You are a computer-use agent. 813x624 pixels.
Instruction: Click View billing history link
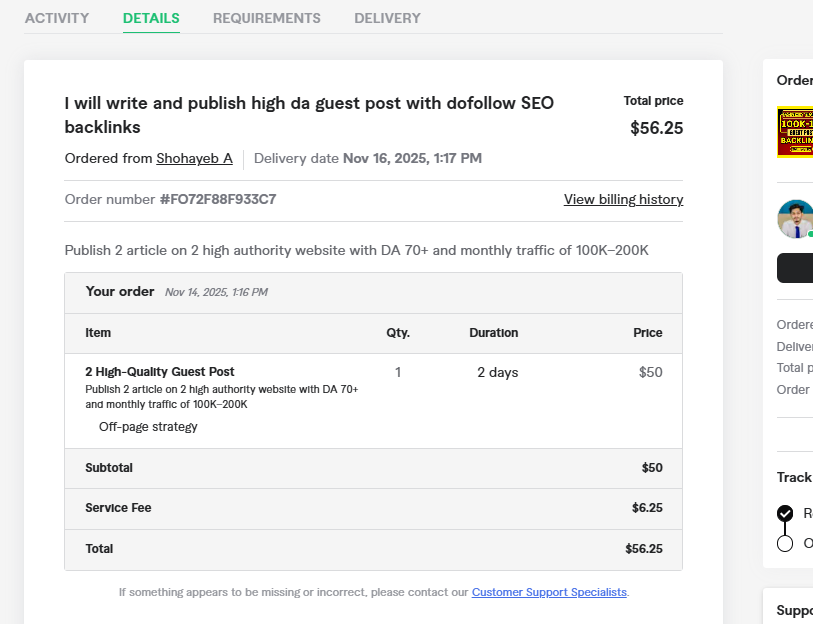[623, 199]
